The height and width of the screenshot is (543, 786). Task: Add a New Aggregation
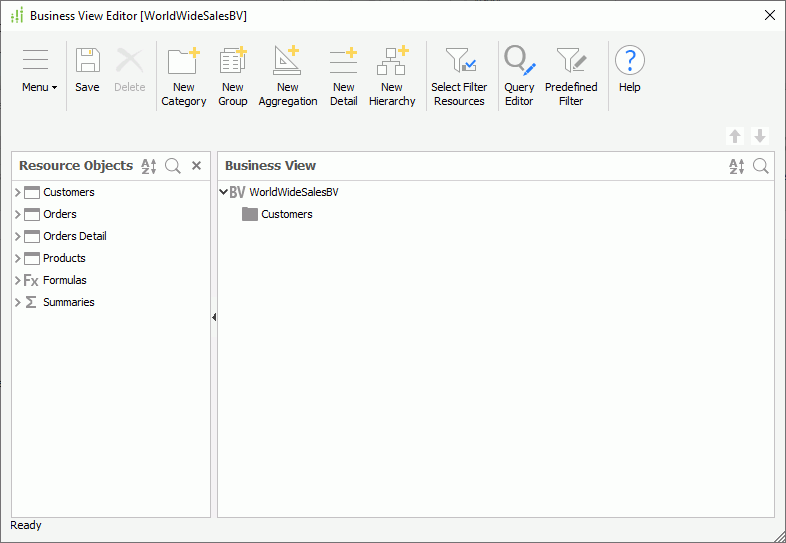(x=288, y=75)
